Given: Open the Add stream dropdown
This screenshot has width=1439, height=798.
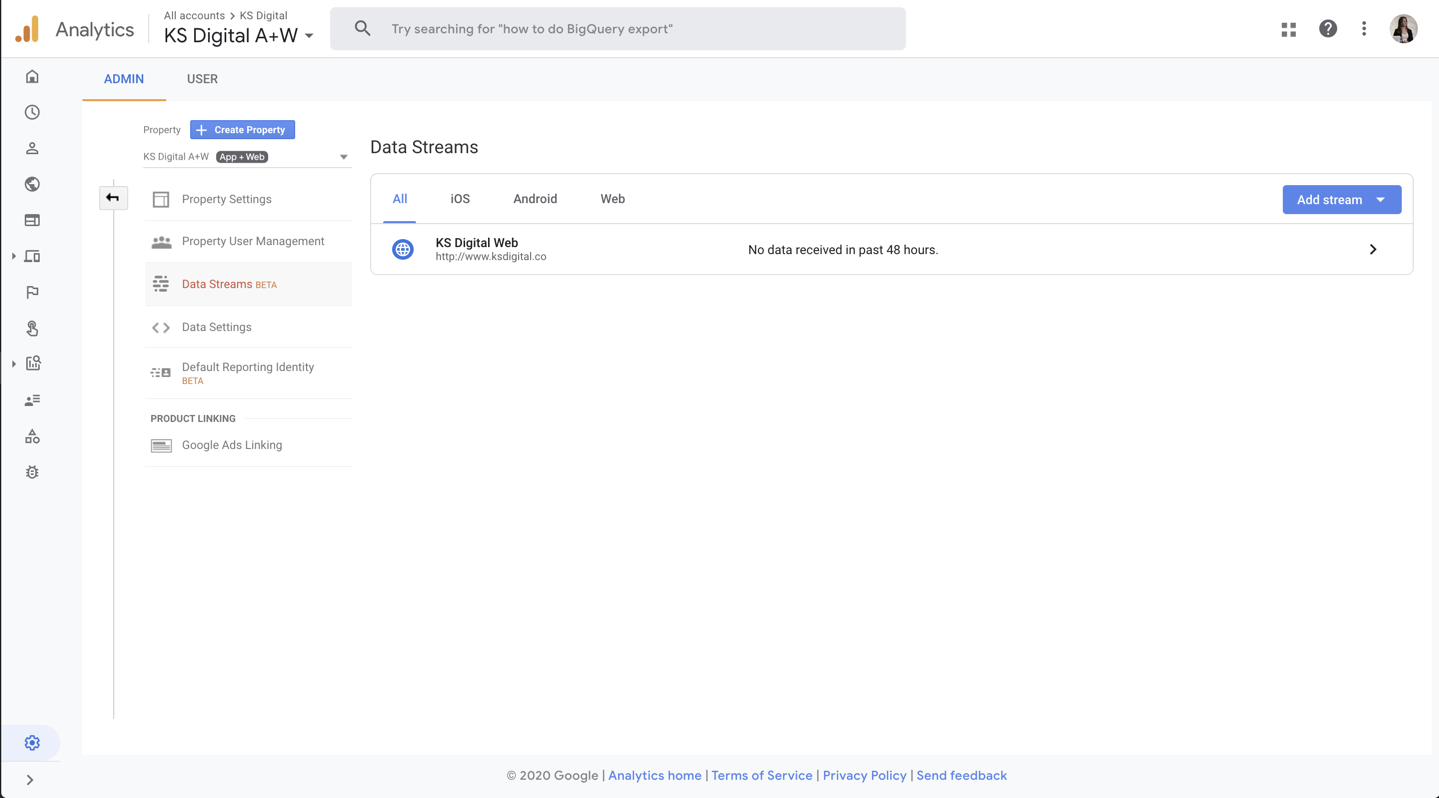Looking at the screenshot, I should (x=1342, y=200).
